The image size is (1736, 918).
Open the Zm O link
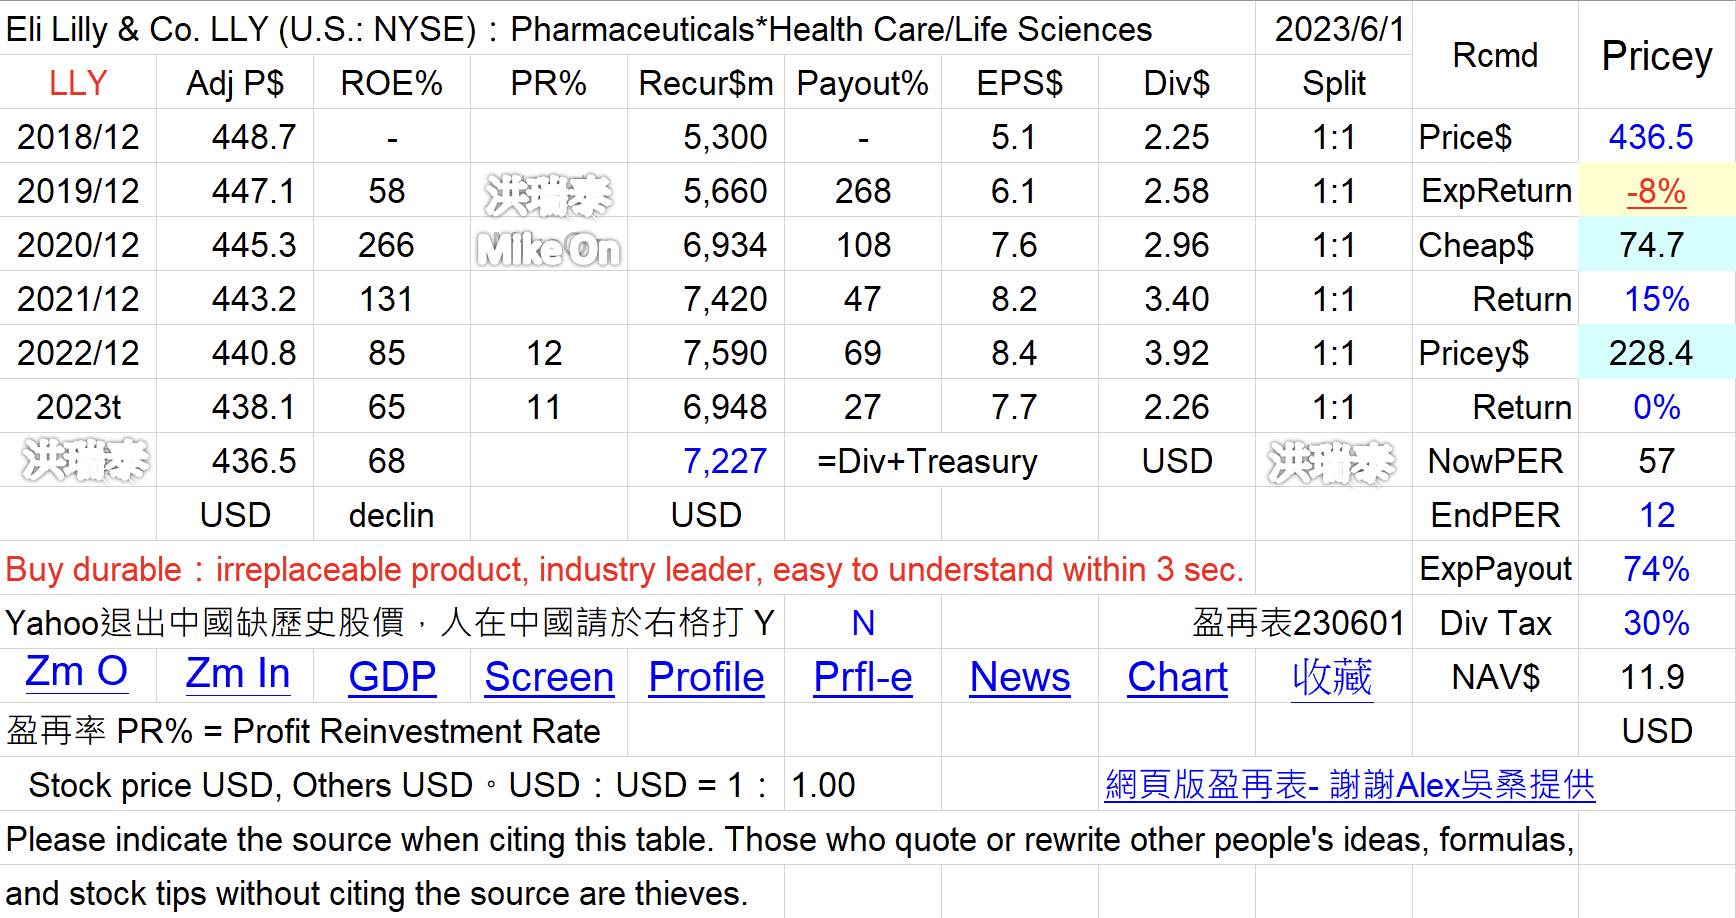pos(77,672)
